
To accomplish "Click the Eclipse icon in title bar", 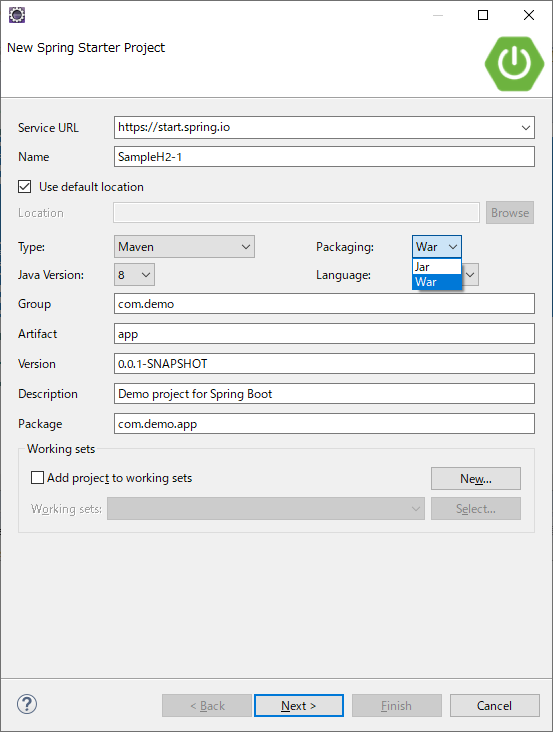I will click(x=17, y=15).
